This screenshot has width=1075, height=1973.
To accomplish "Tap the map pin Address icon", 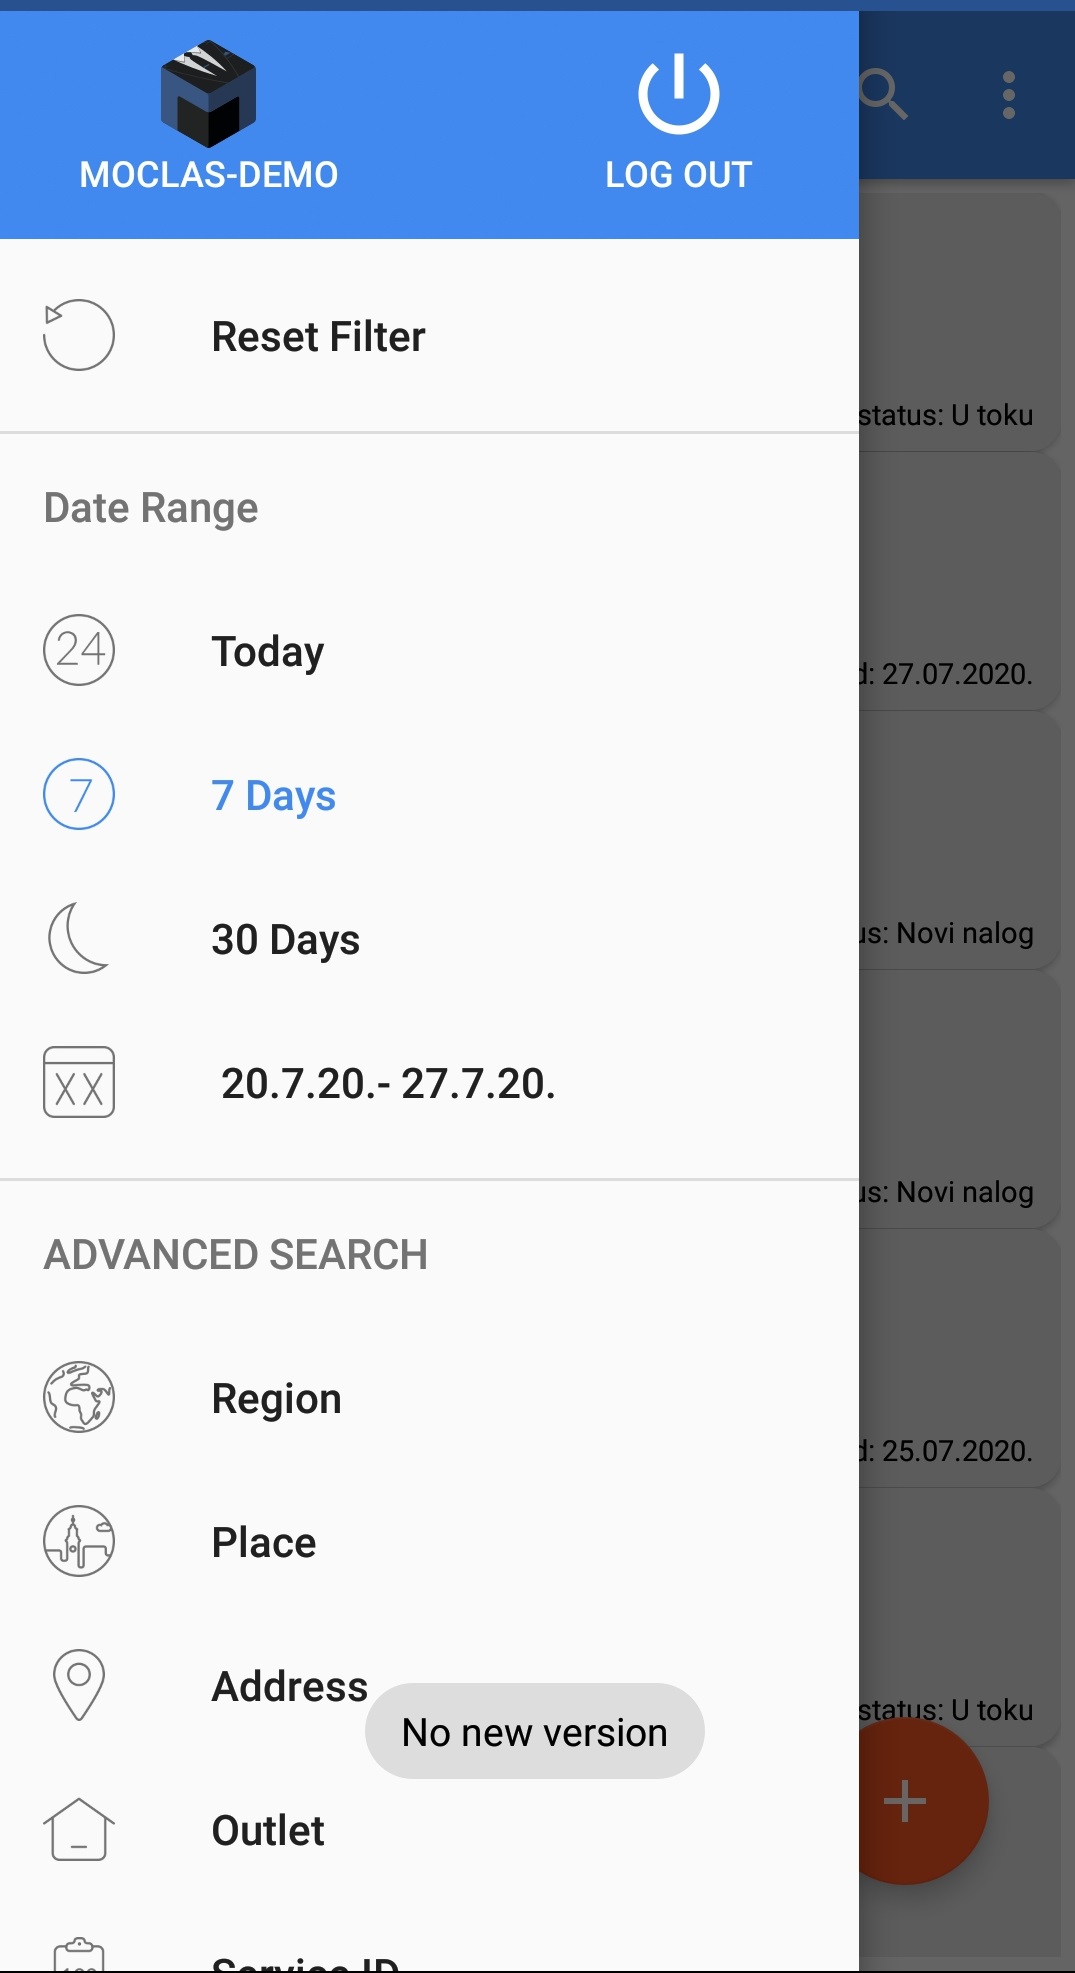I will tap(78, 1685).
